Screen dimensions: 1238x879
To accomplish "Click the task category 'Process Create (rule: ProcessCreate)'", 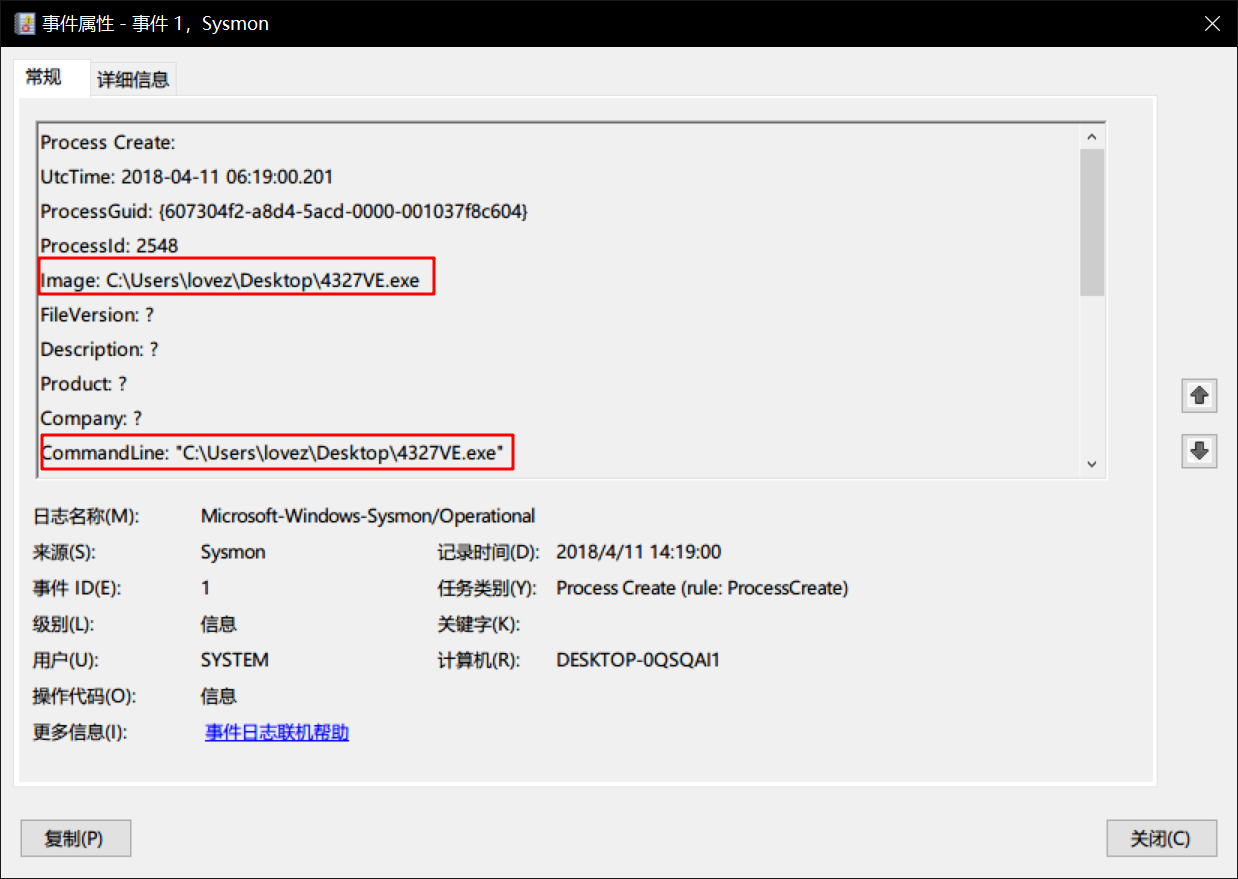I will 702,588.
